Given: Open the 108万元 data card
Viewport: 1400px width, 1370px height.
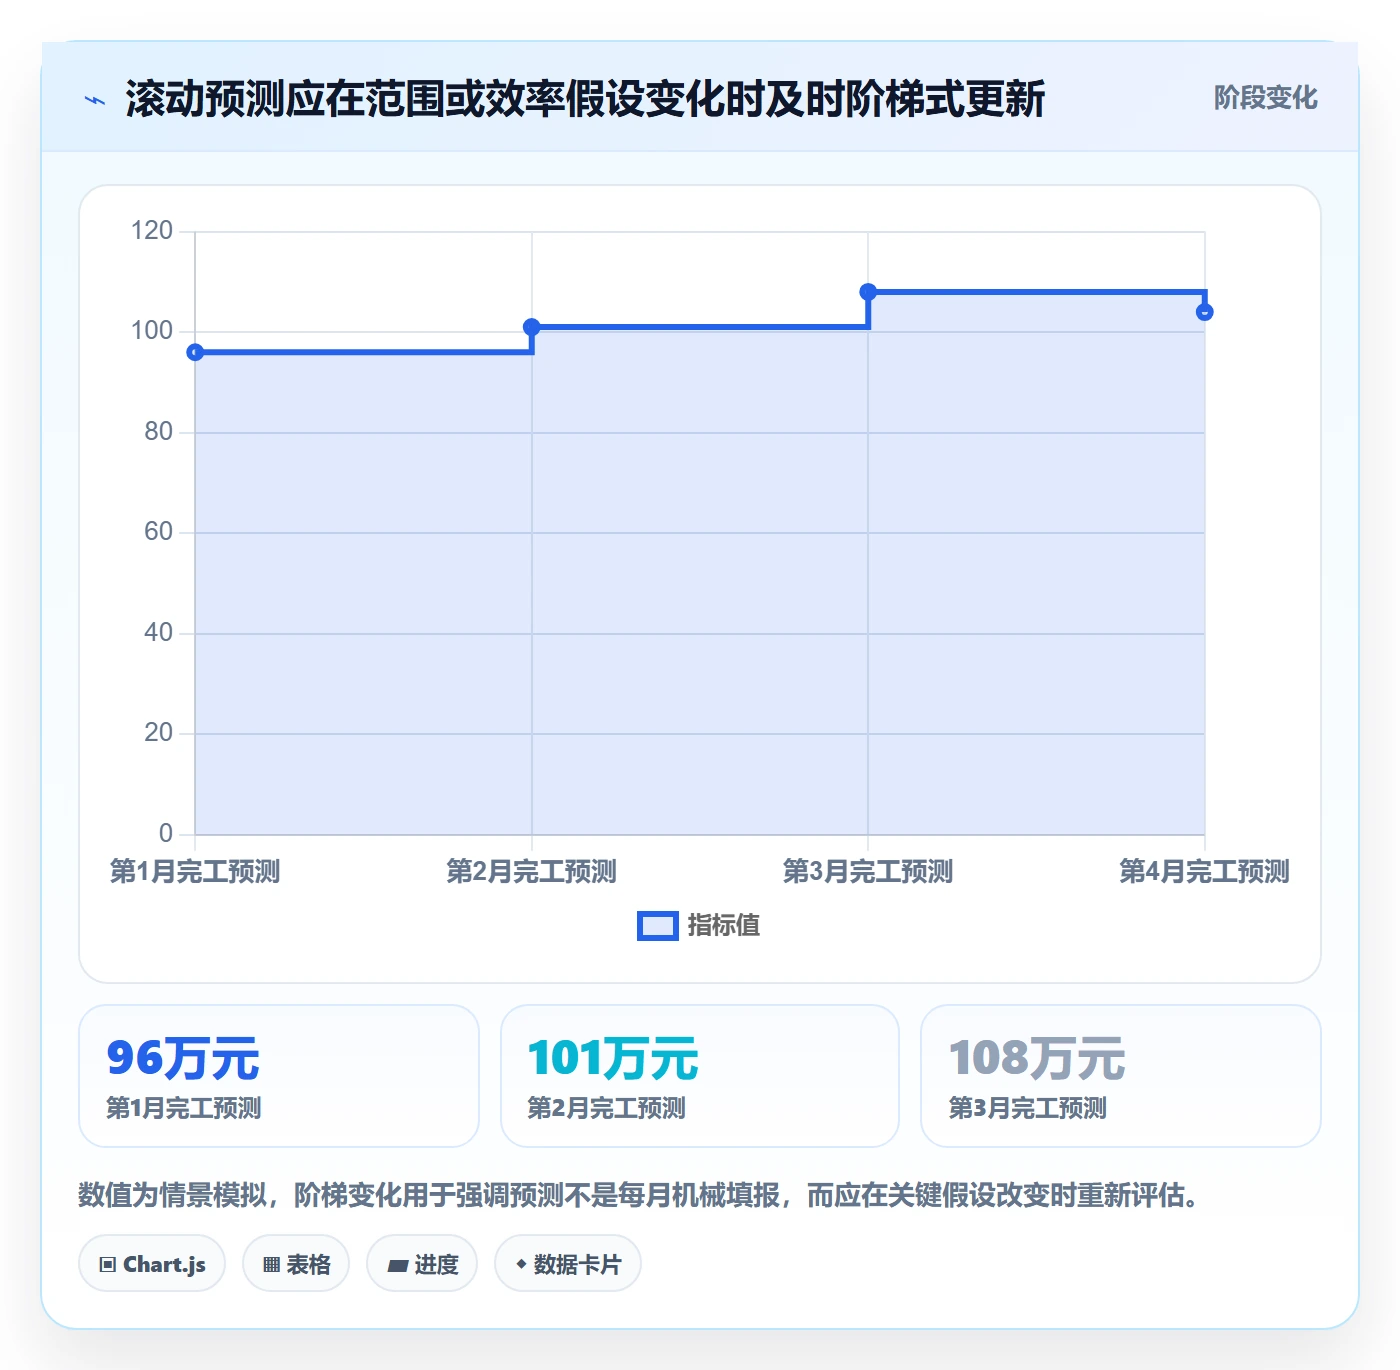Looking at the screenshot, I should coord(1121,1076).
